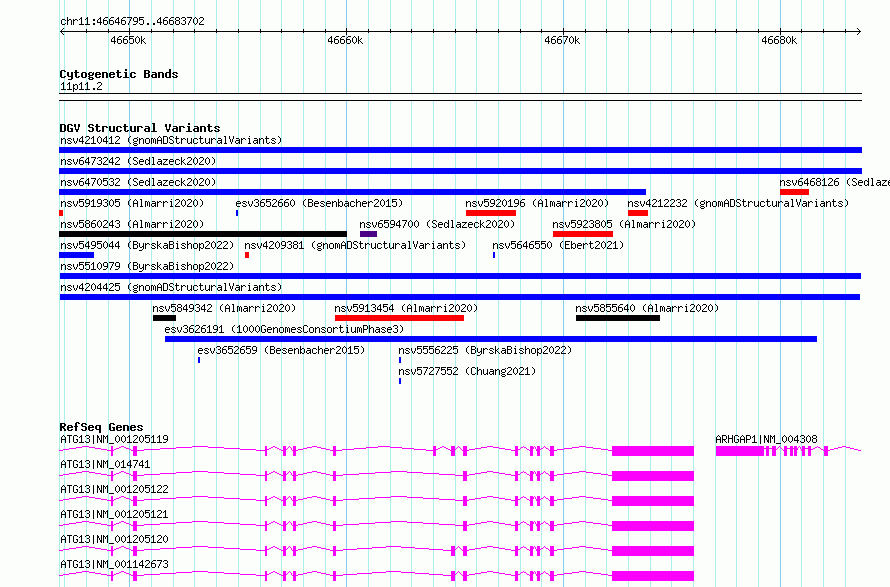This screenshot has height=587, width=890.
Task: Click nsv5646550 Ebert2021 variant label
Action: point(558,245)
